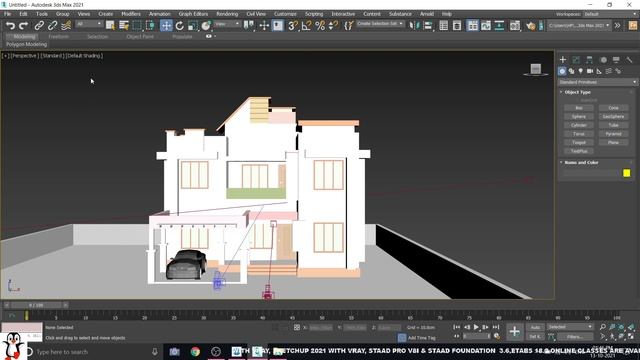Viewport: 640px width, 360px height.
Task: Select the Cameras create category icon
Action: coord(590,71)
